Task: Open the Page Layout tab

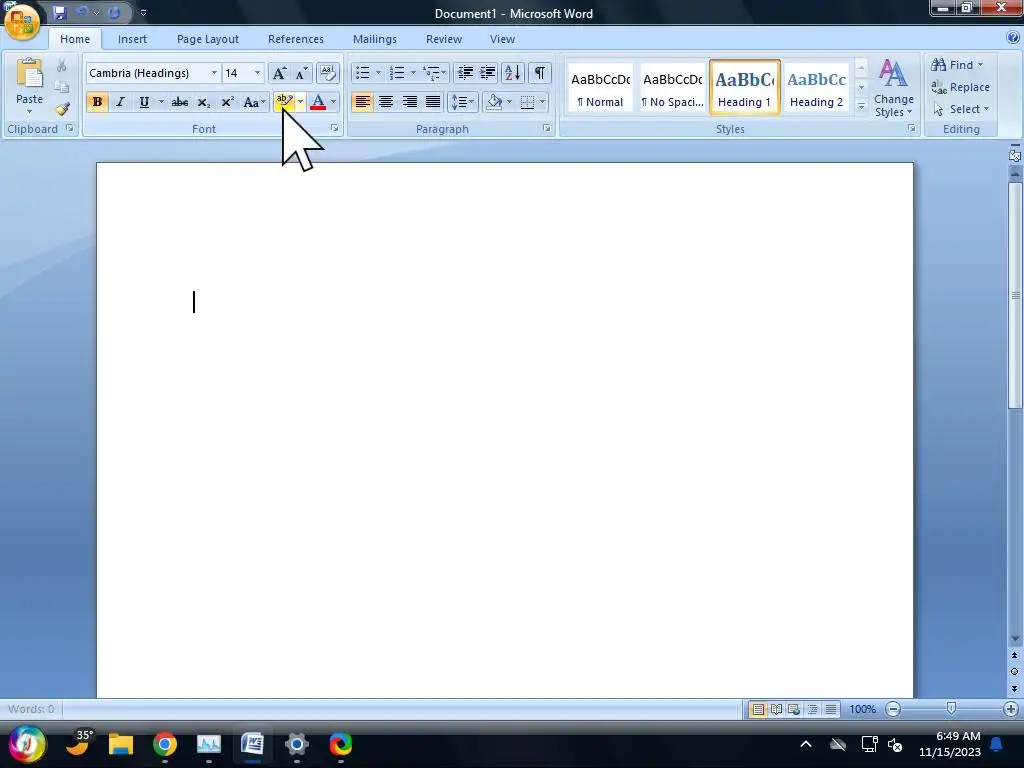Action: click(x=208, y=39)
